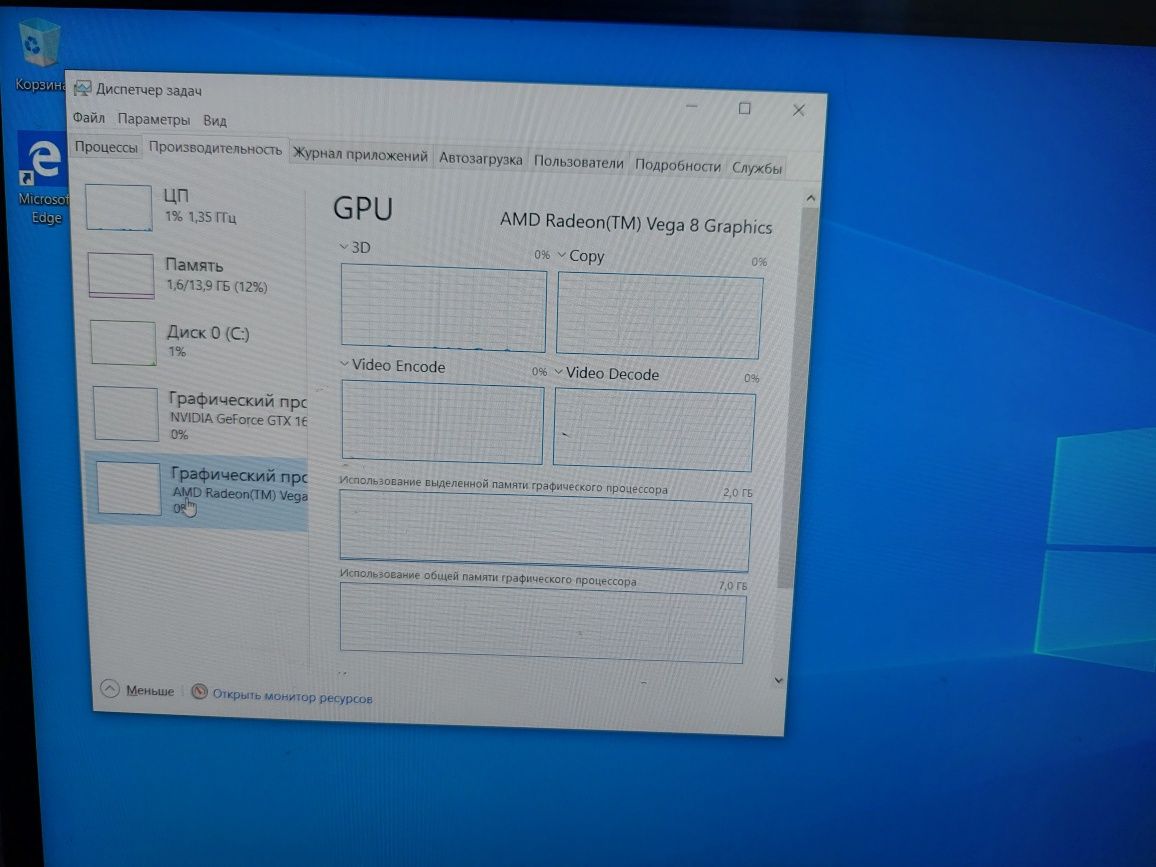Image resolution: width=1156 pixels, height=867 pixels.
Task: Select the ЦП performance item
Action: [194, 207]
